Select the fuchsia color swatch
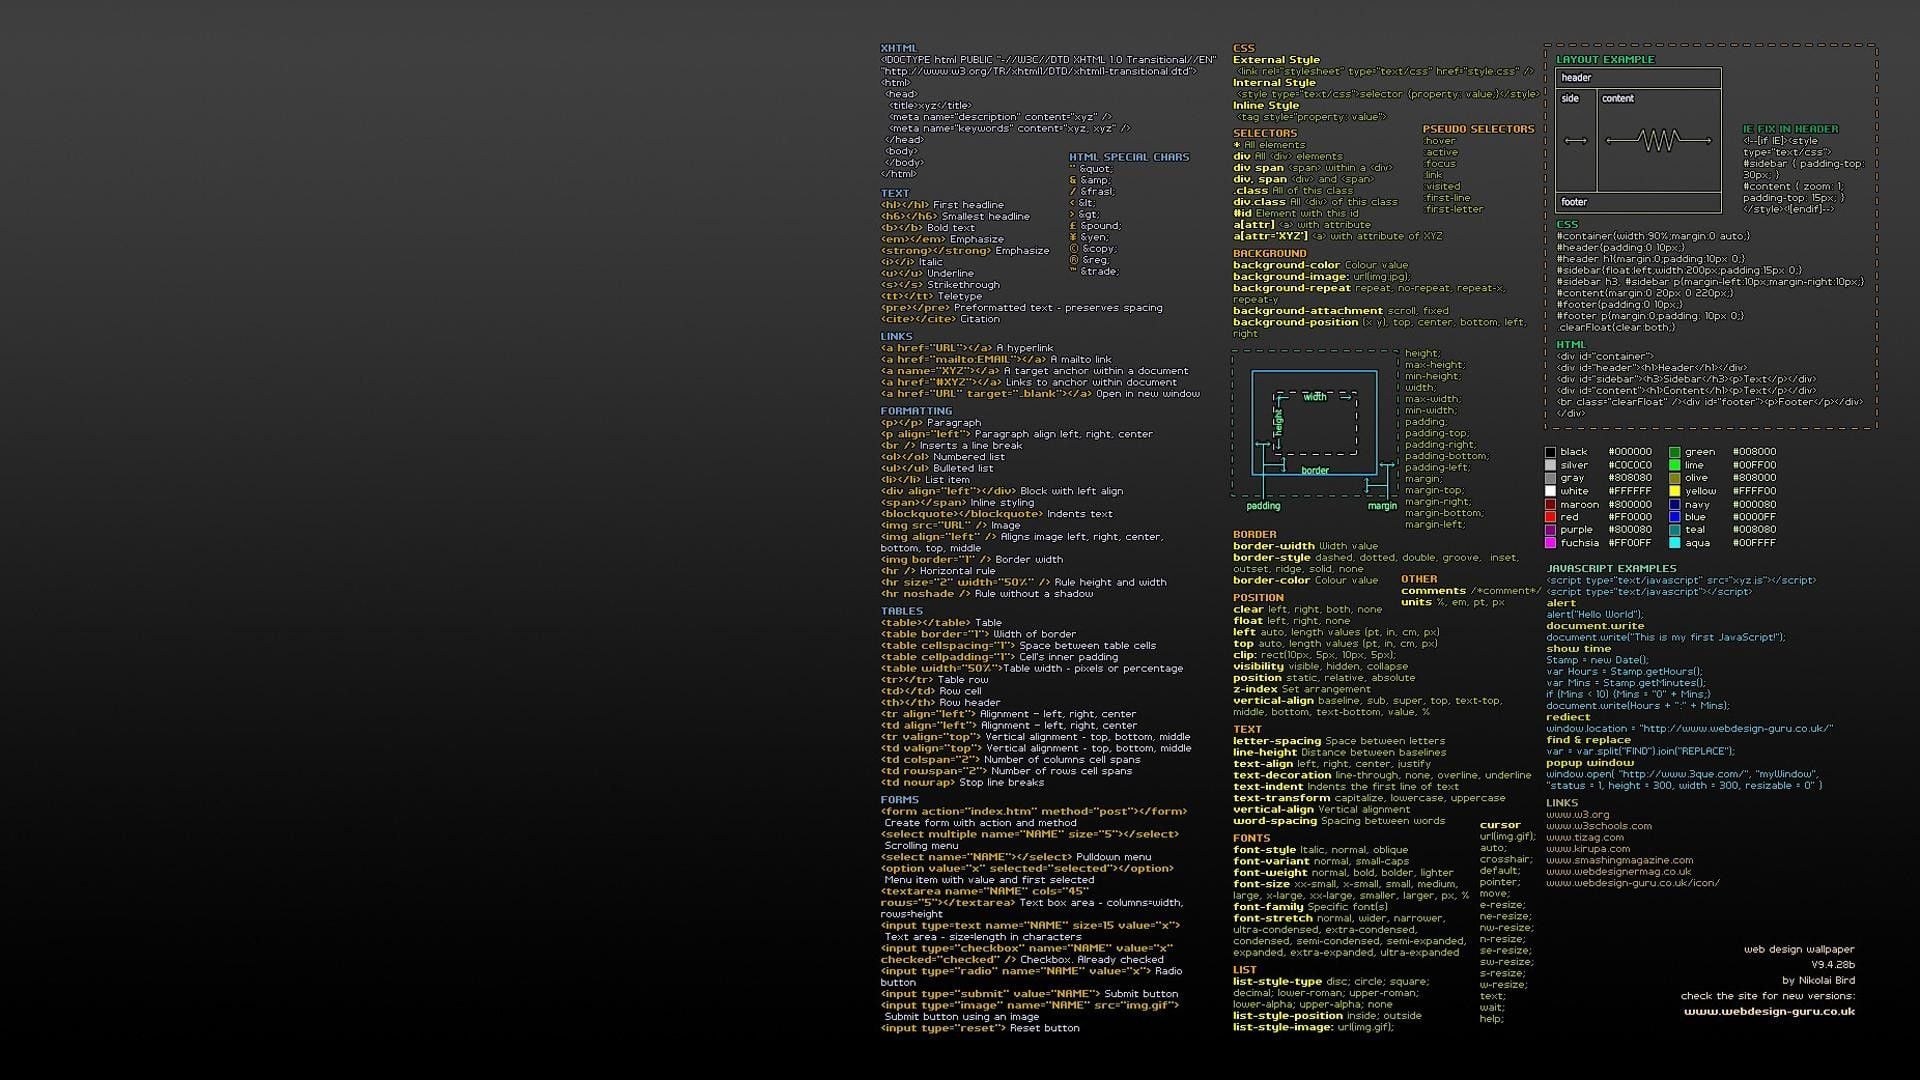1920x1080 pixels. coord(1549,542)
